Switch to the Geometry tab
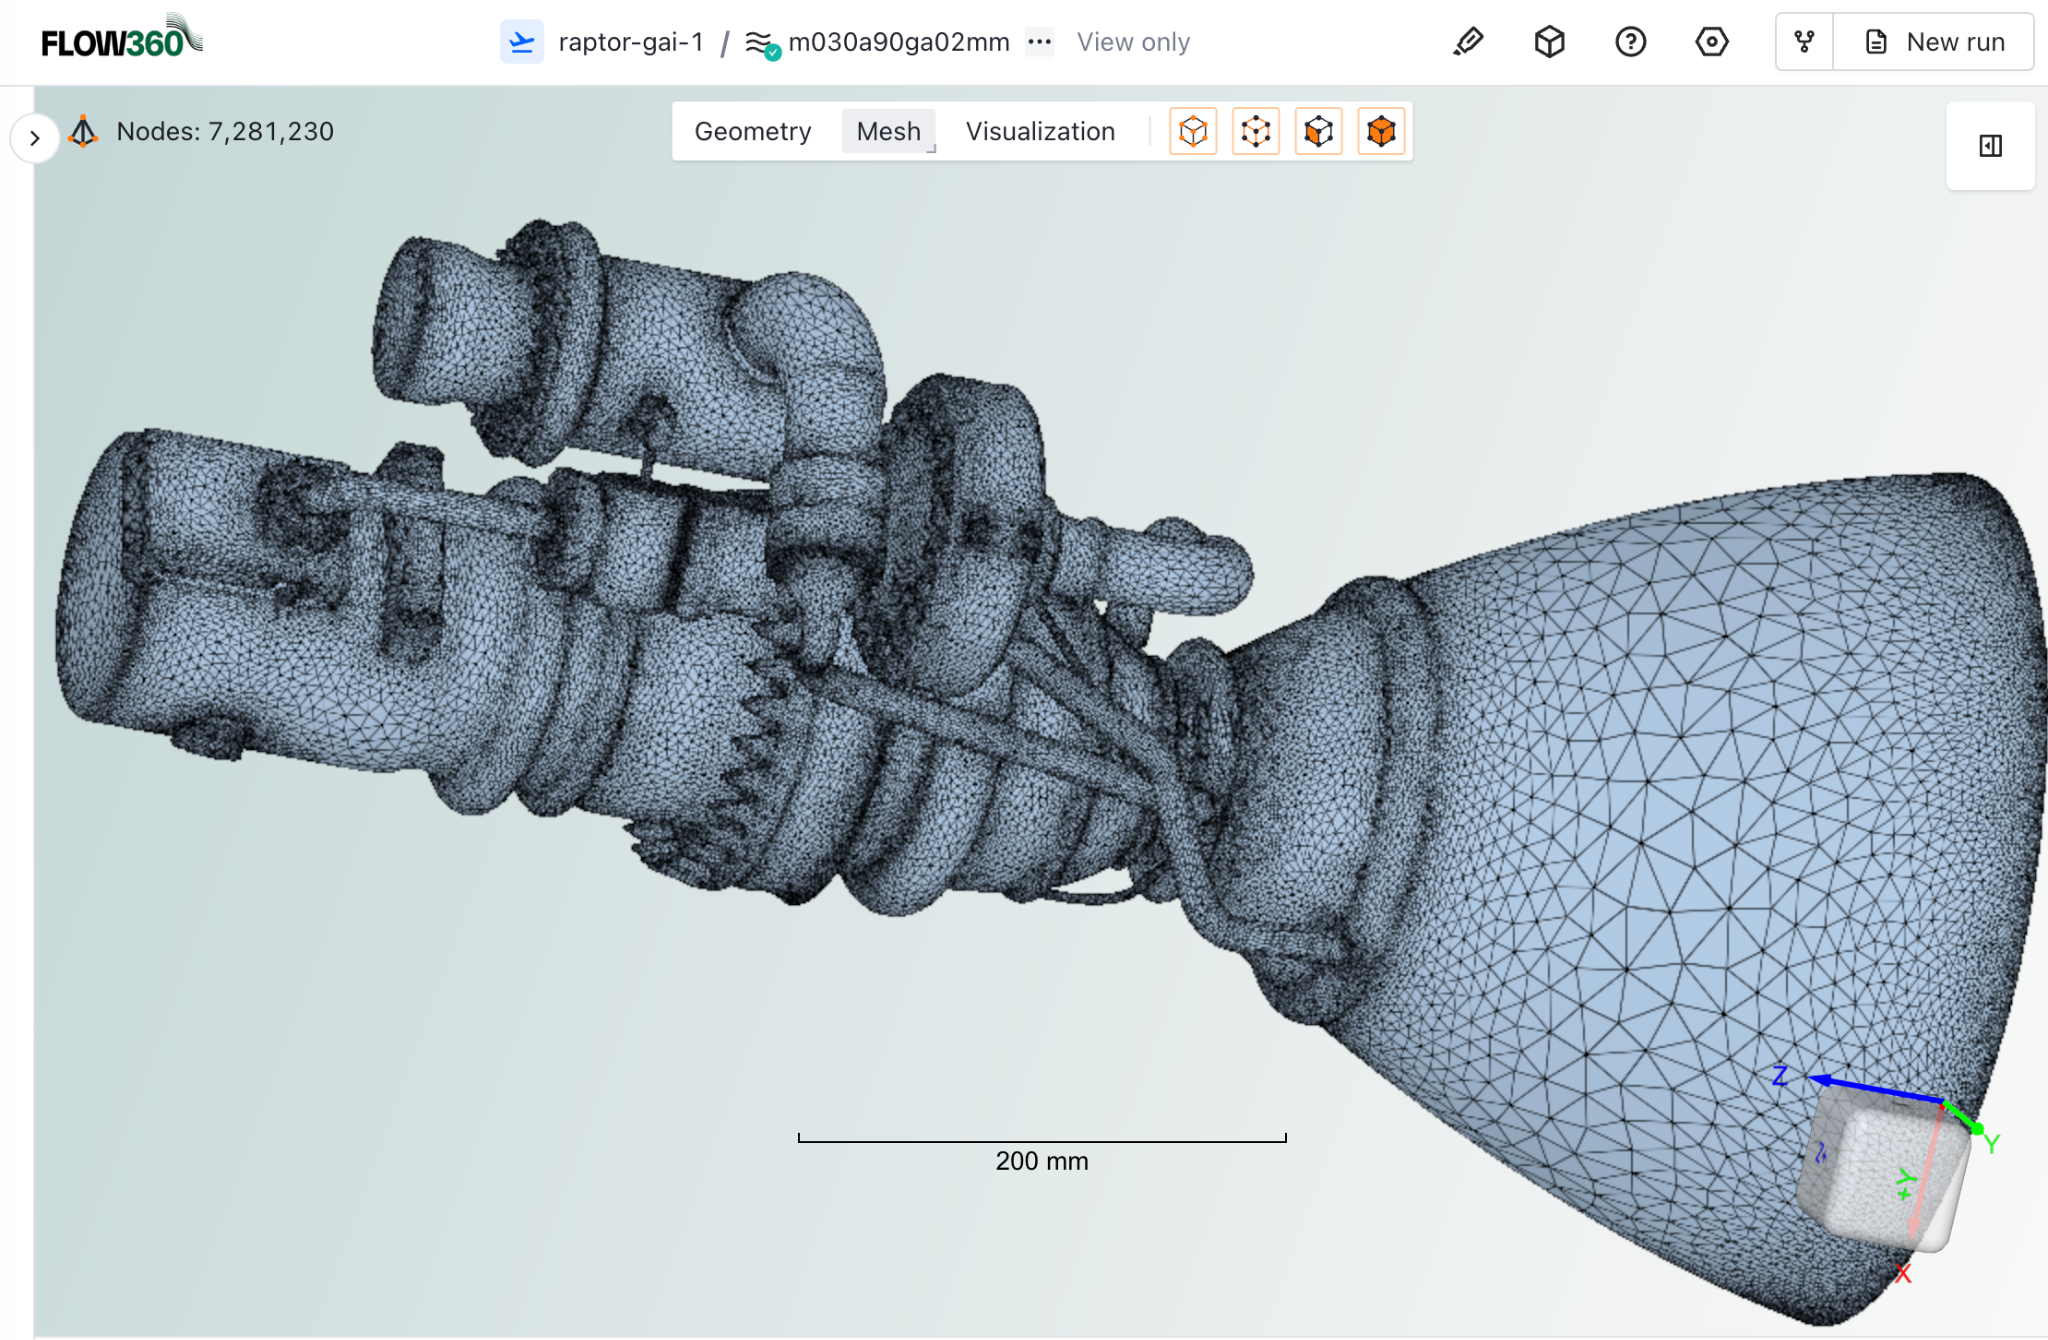 pos(753,131)
